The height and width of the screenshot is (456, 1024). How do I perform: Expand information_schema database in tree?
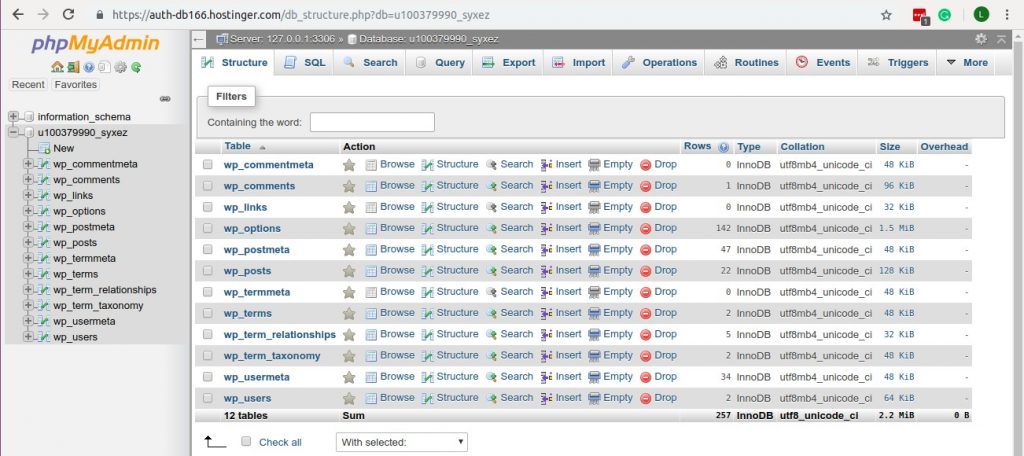click(12, 116)
